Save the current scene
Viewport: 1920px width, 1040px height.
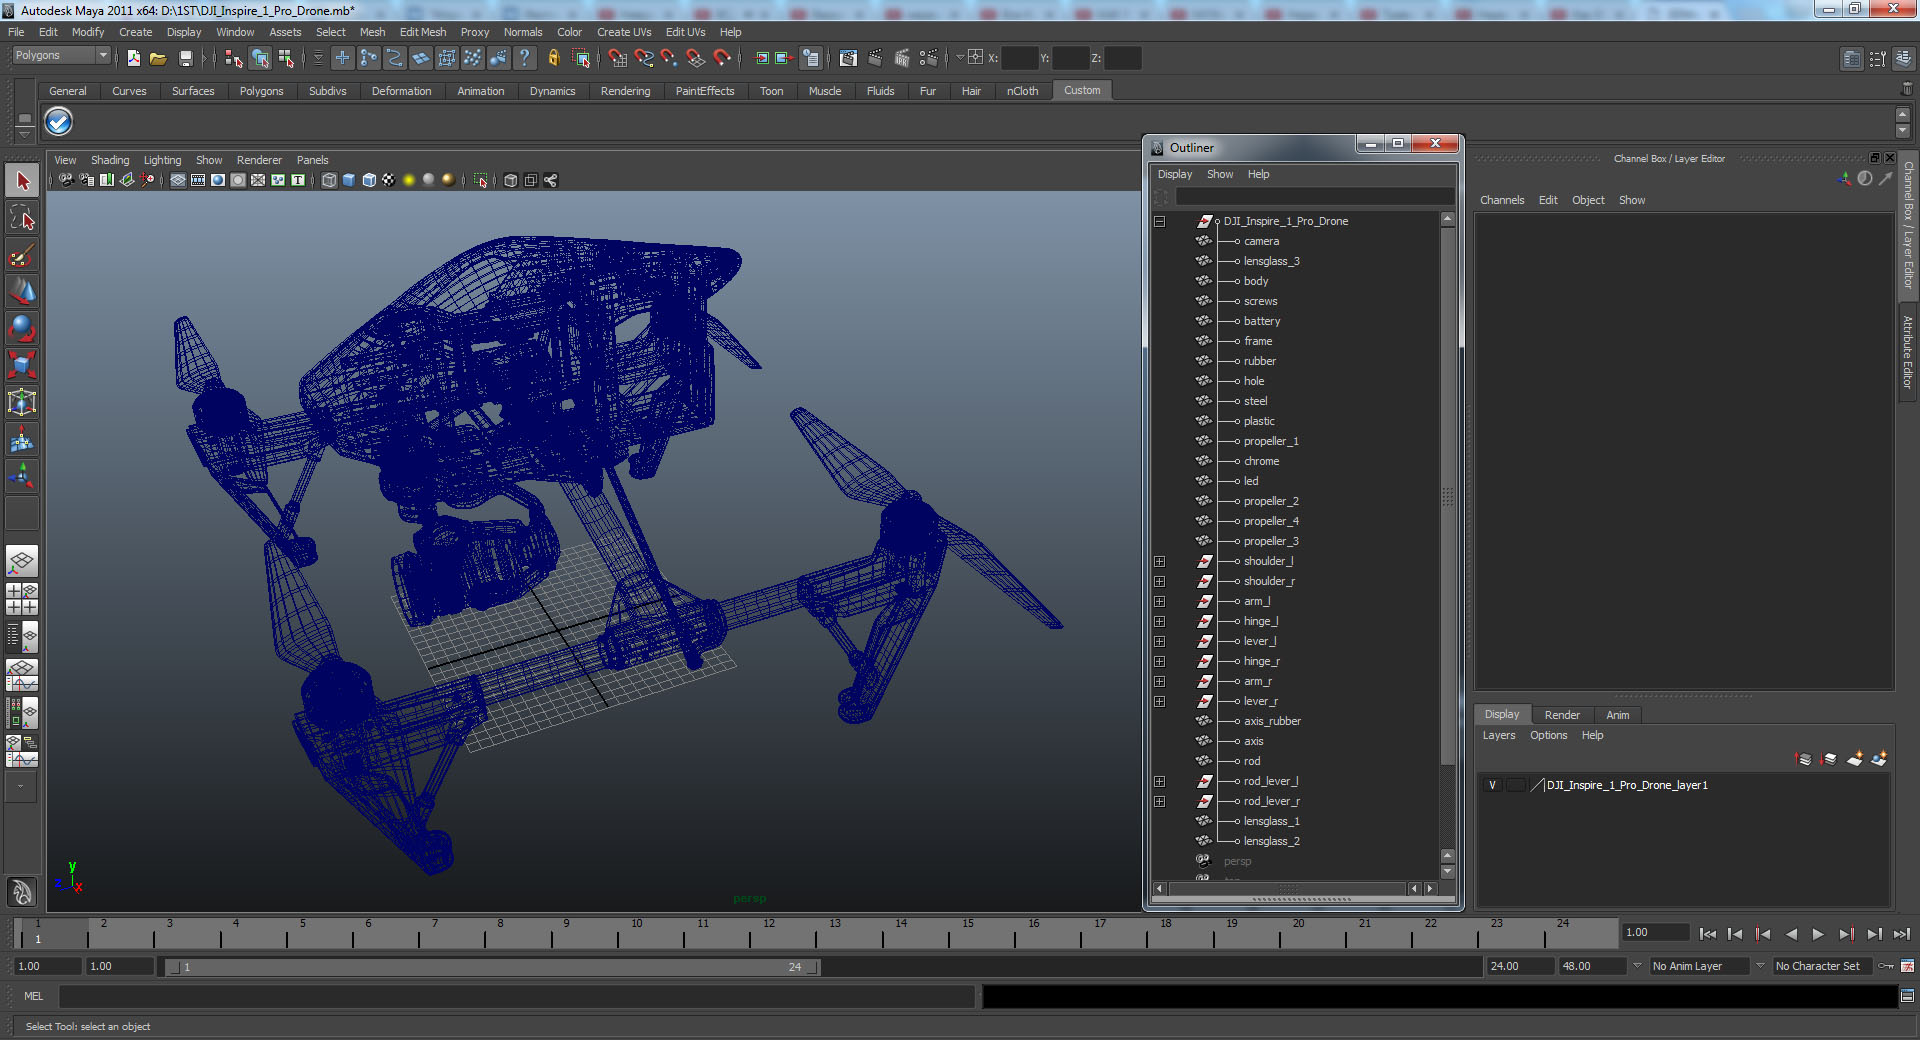tap(185, 58)
